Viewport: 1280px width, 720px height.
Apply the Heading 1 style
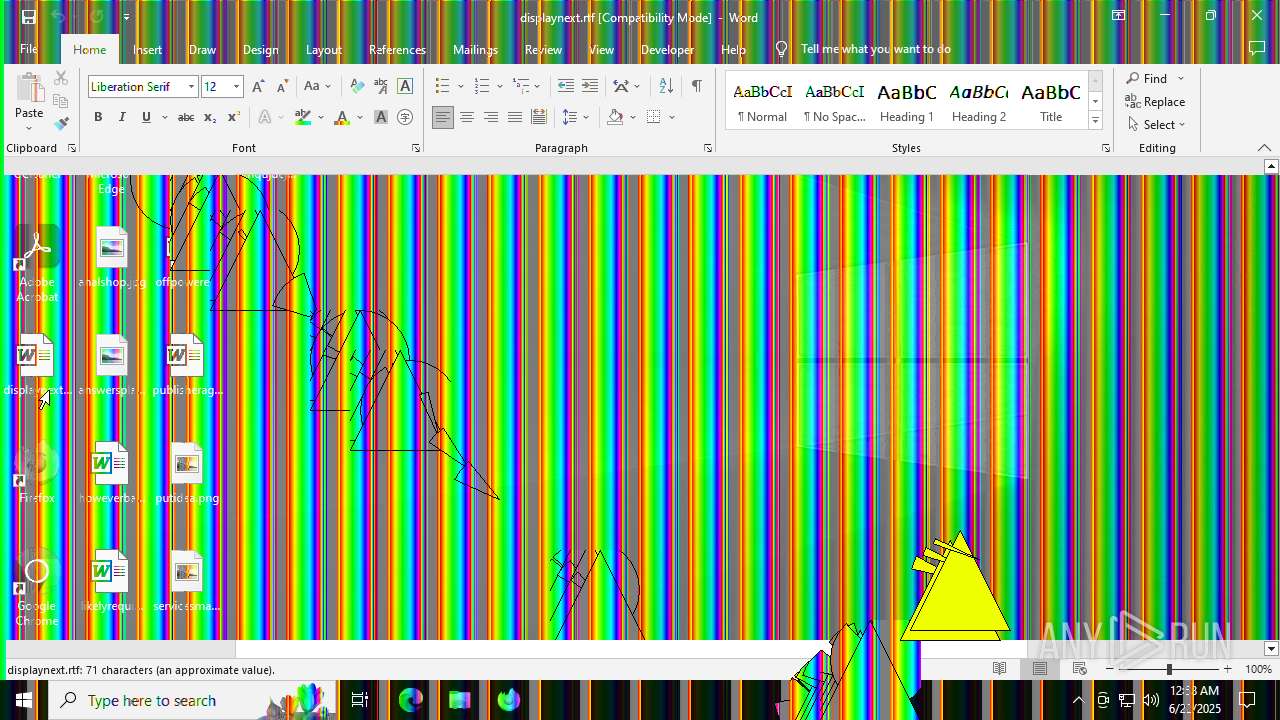click(907, 101)
